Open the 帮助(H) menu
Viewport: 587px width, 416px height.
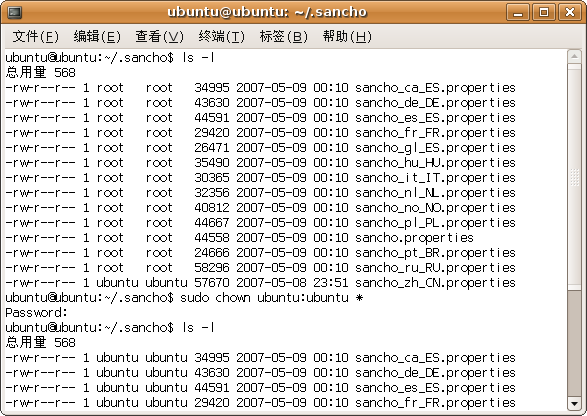(347, 36)
